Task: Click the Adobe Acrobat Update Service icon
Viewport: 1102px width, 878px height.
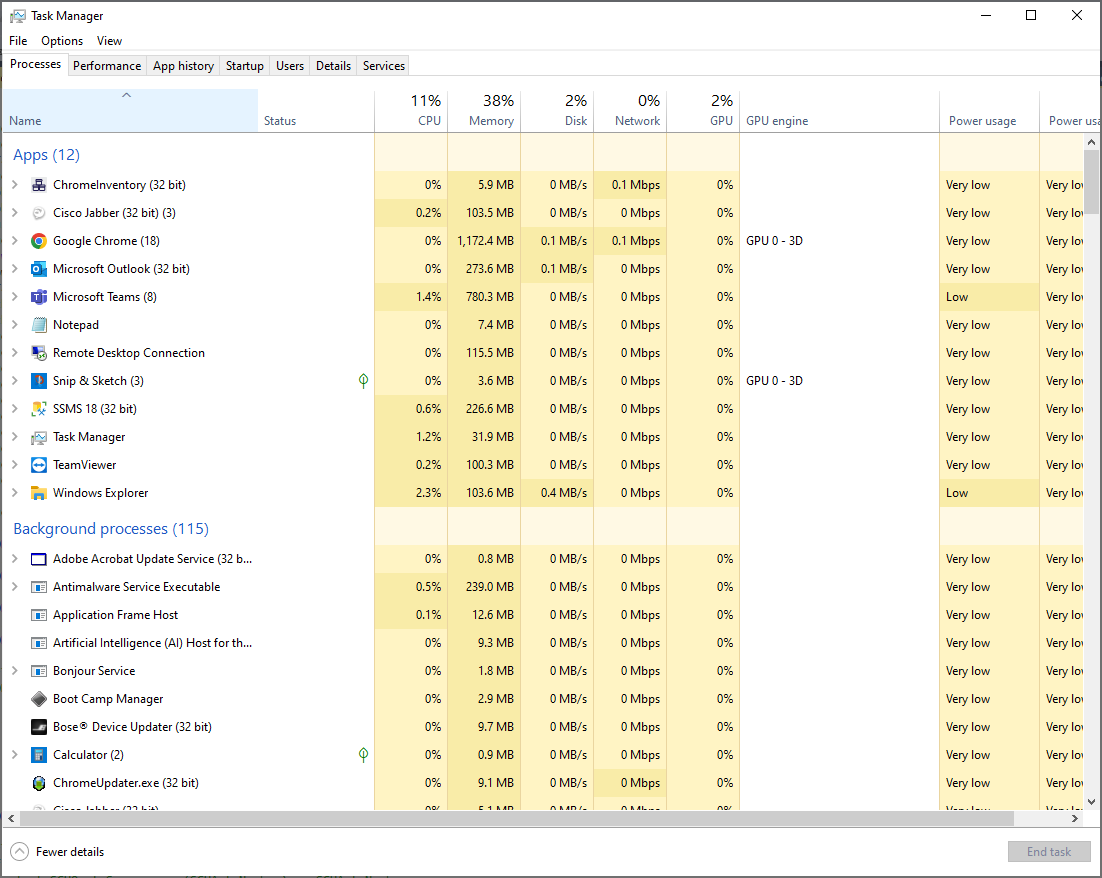Action: click(39, 560)
